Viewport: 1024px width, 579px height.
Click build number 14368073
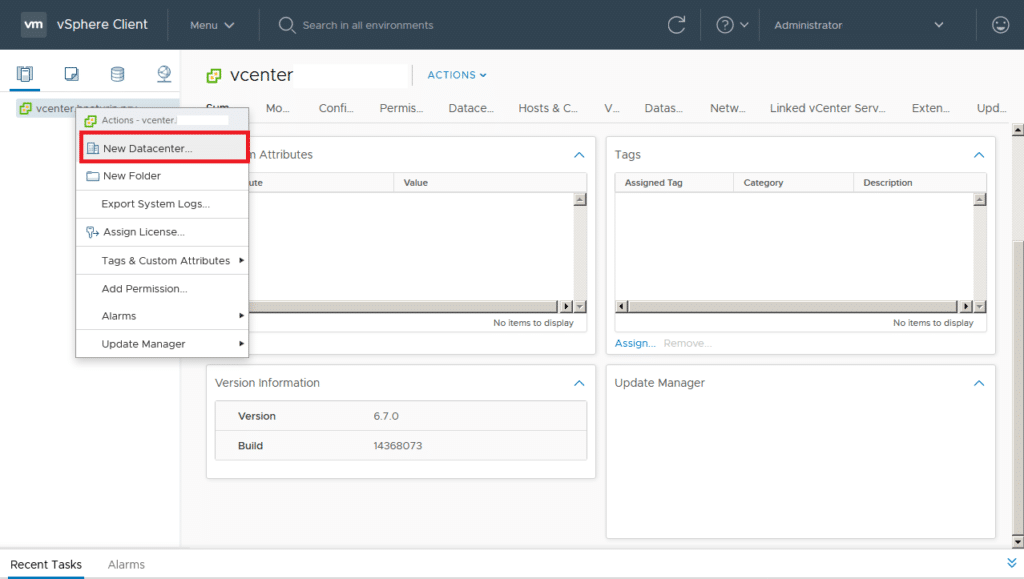[398, 446]
